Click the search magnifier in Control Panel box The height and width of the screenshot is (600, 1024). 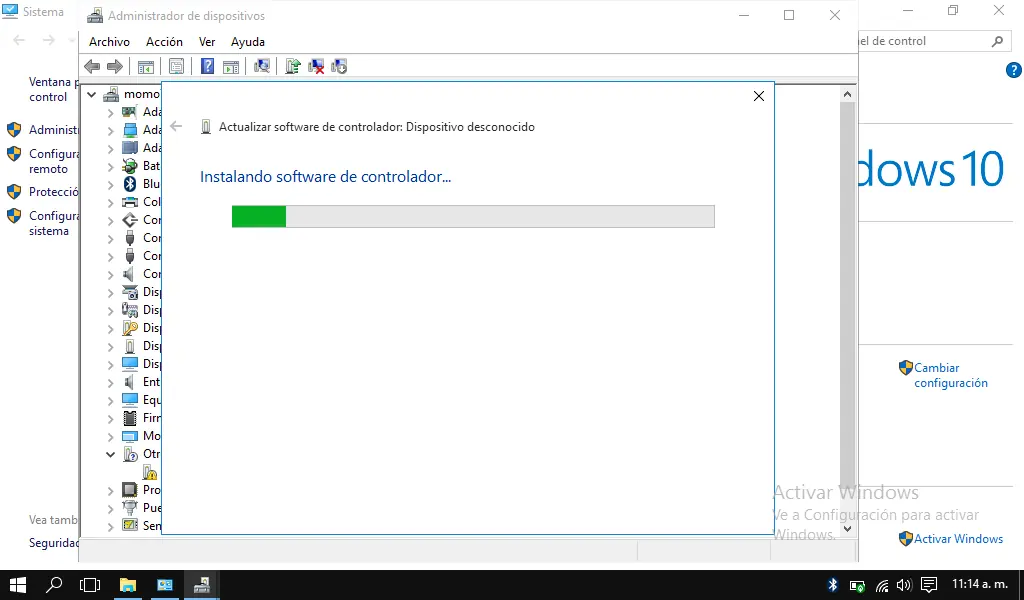pos(997,41)
